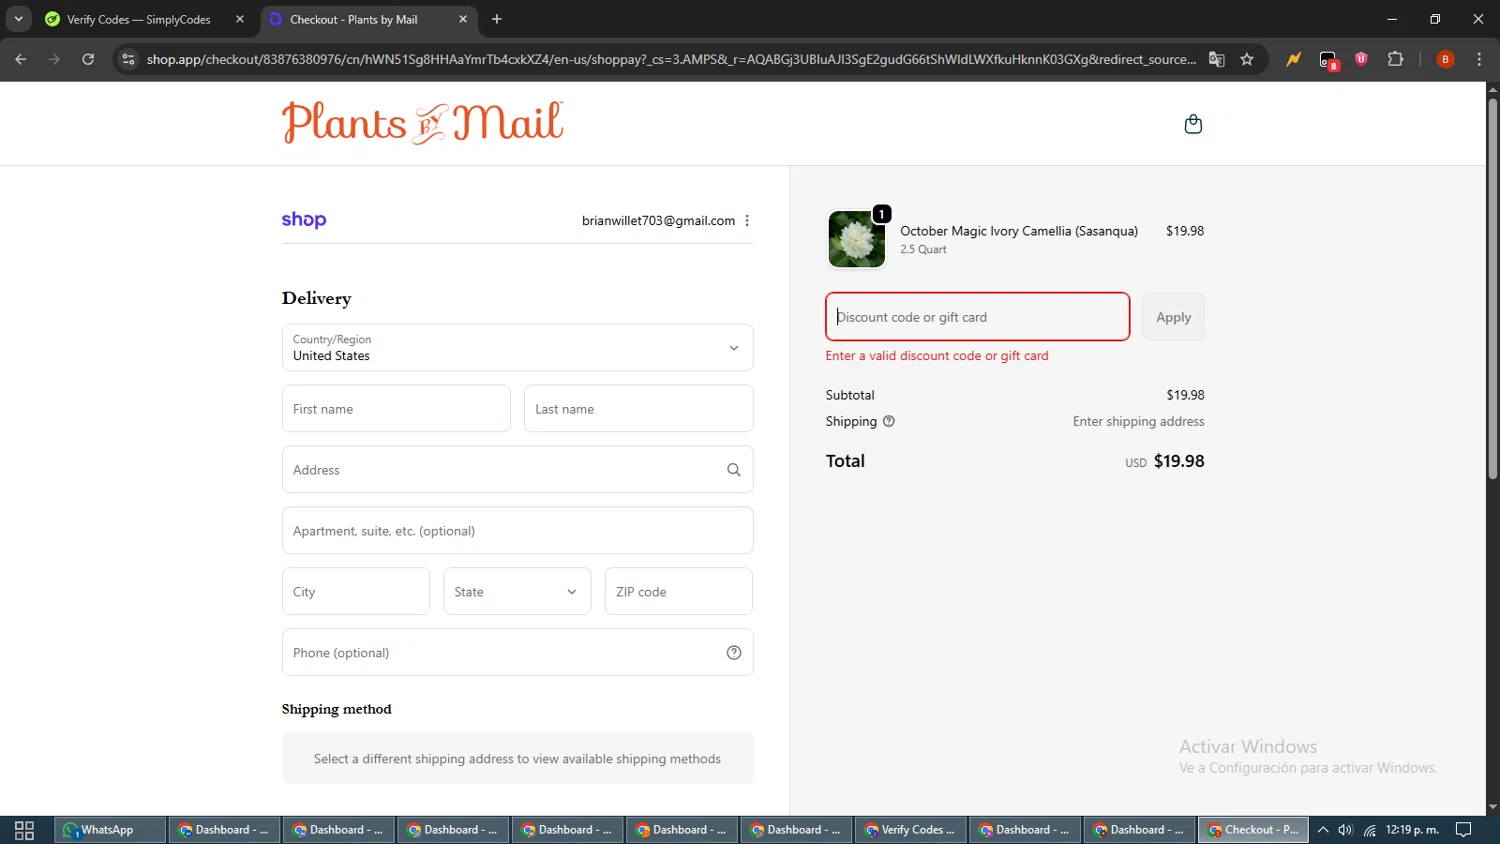Click the network Wi-Fi tray icon
This screenshot has height=844, width=1500.
(1370, 830)
